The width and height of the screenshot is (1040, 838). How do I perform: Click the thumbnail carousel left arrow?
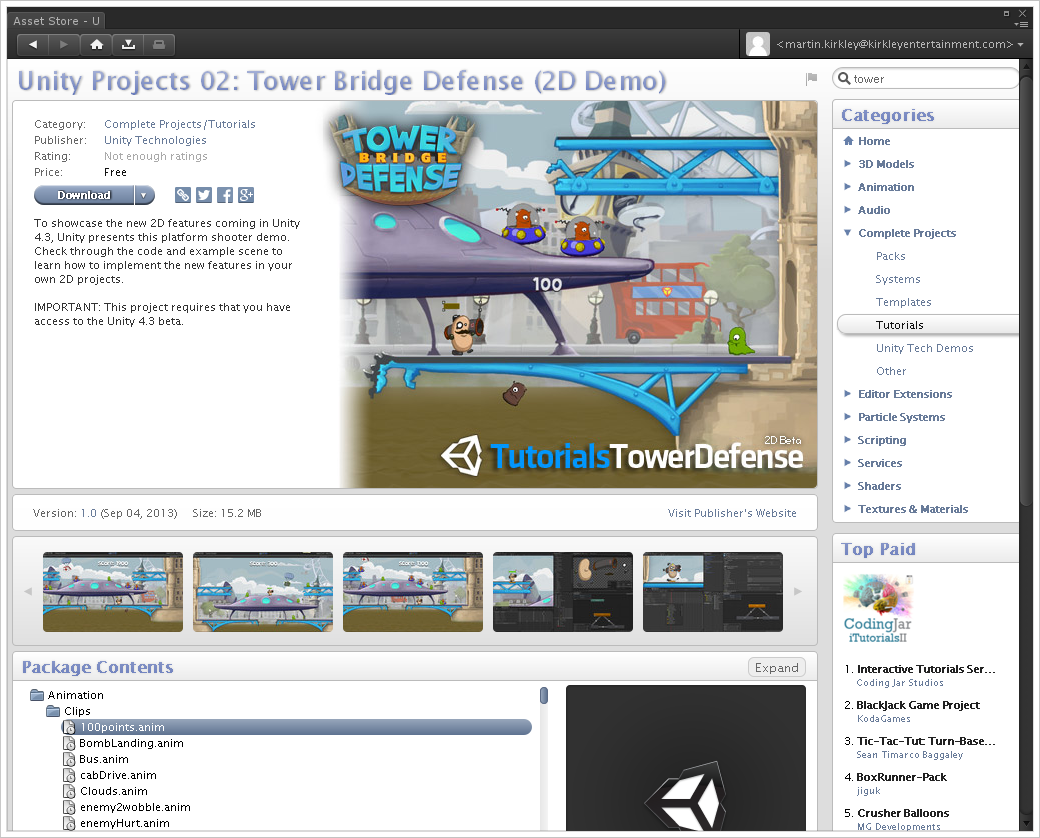click(28, 591)
